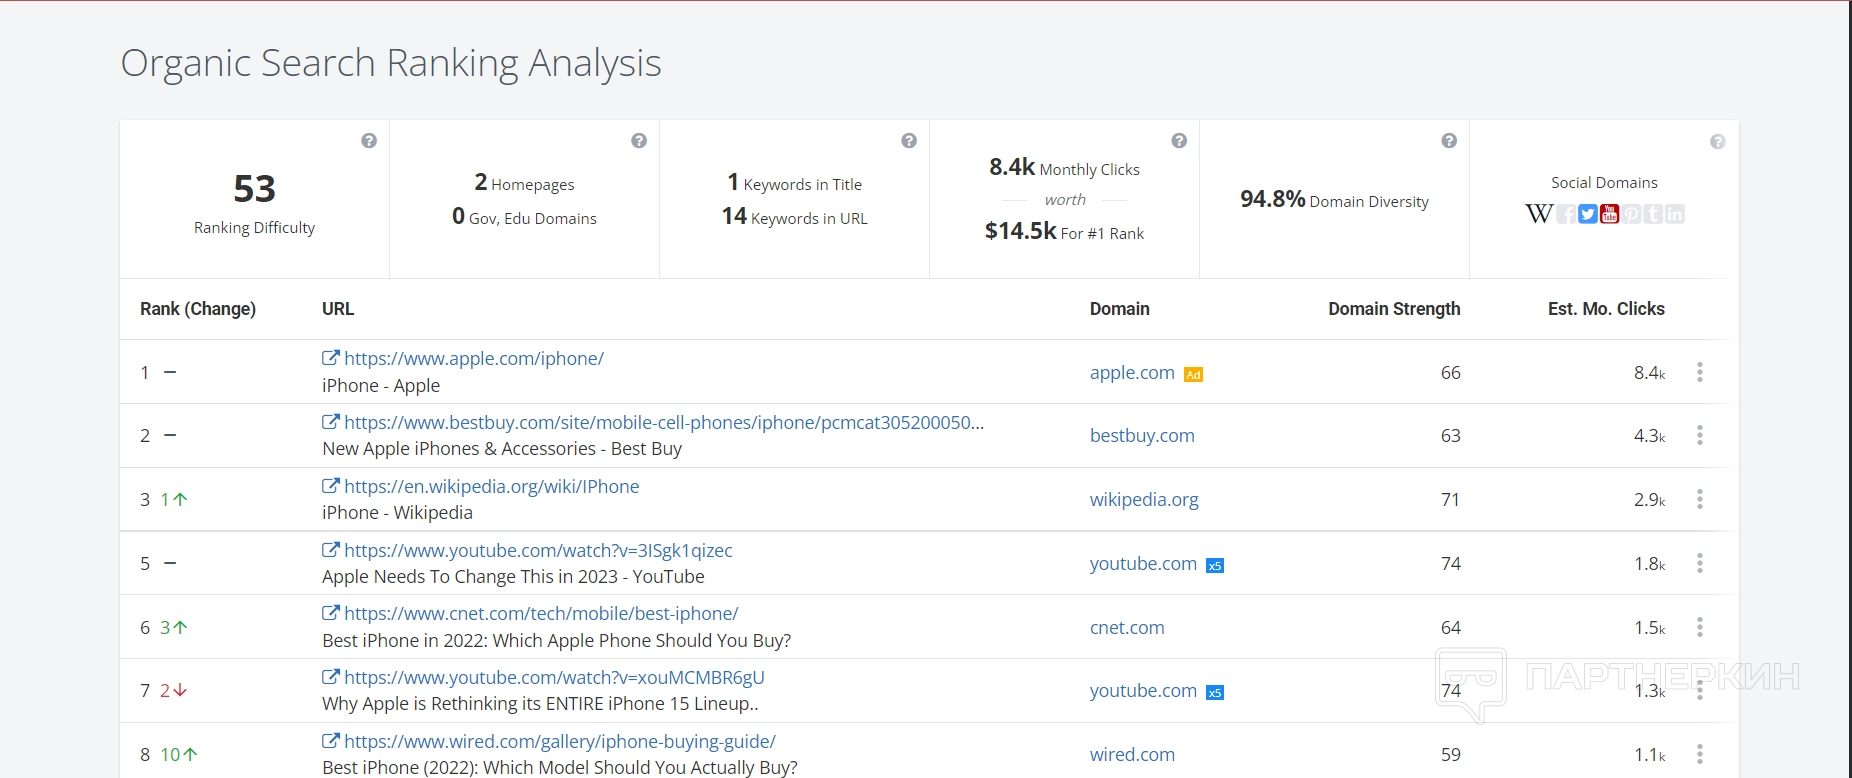Click the Twitter icon under Social Domains

(1587, 214)
